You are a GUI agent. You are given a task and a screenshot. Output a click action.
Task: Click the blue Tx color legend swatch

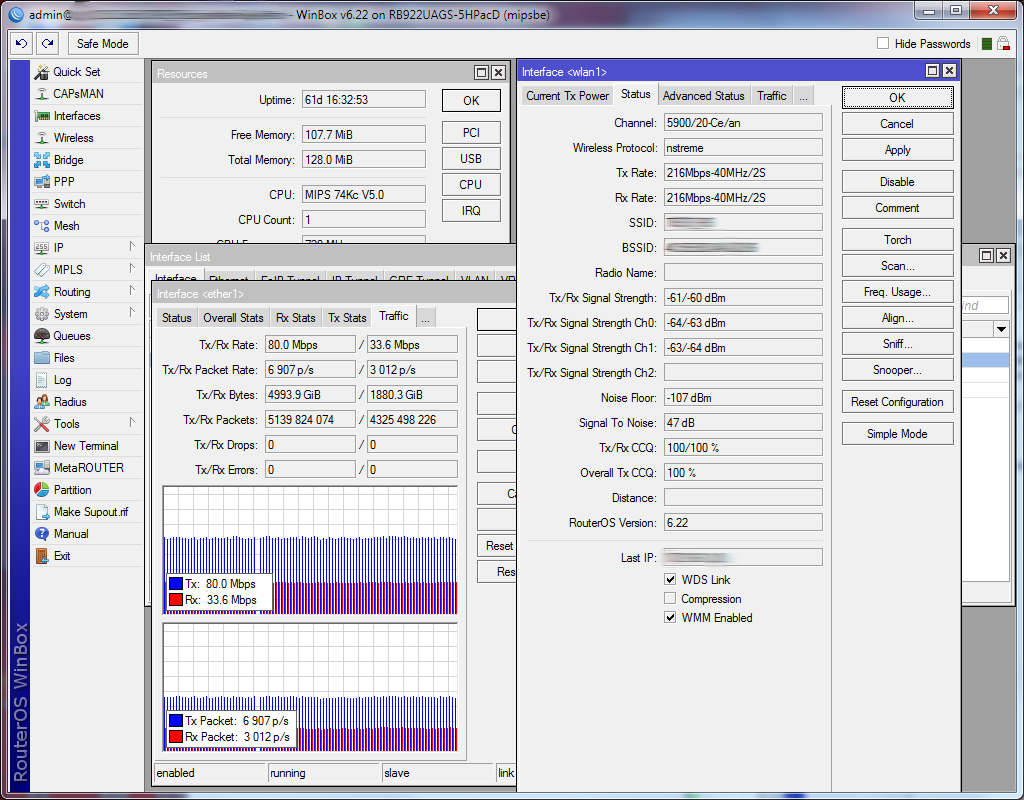(176, 584)
